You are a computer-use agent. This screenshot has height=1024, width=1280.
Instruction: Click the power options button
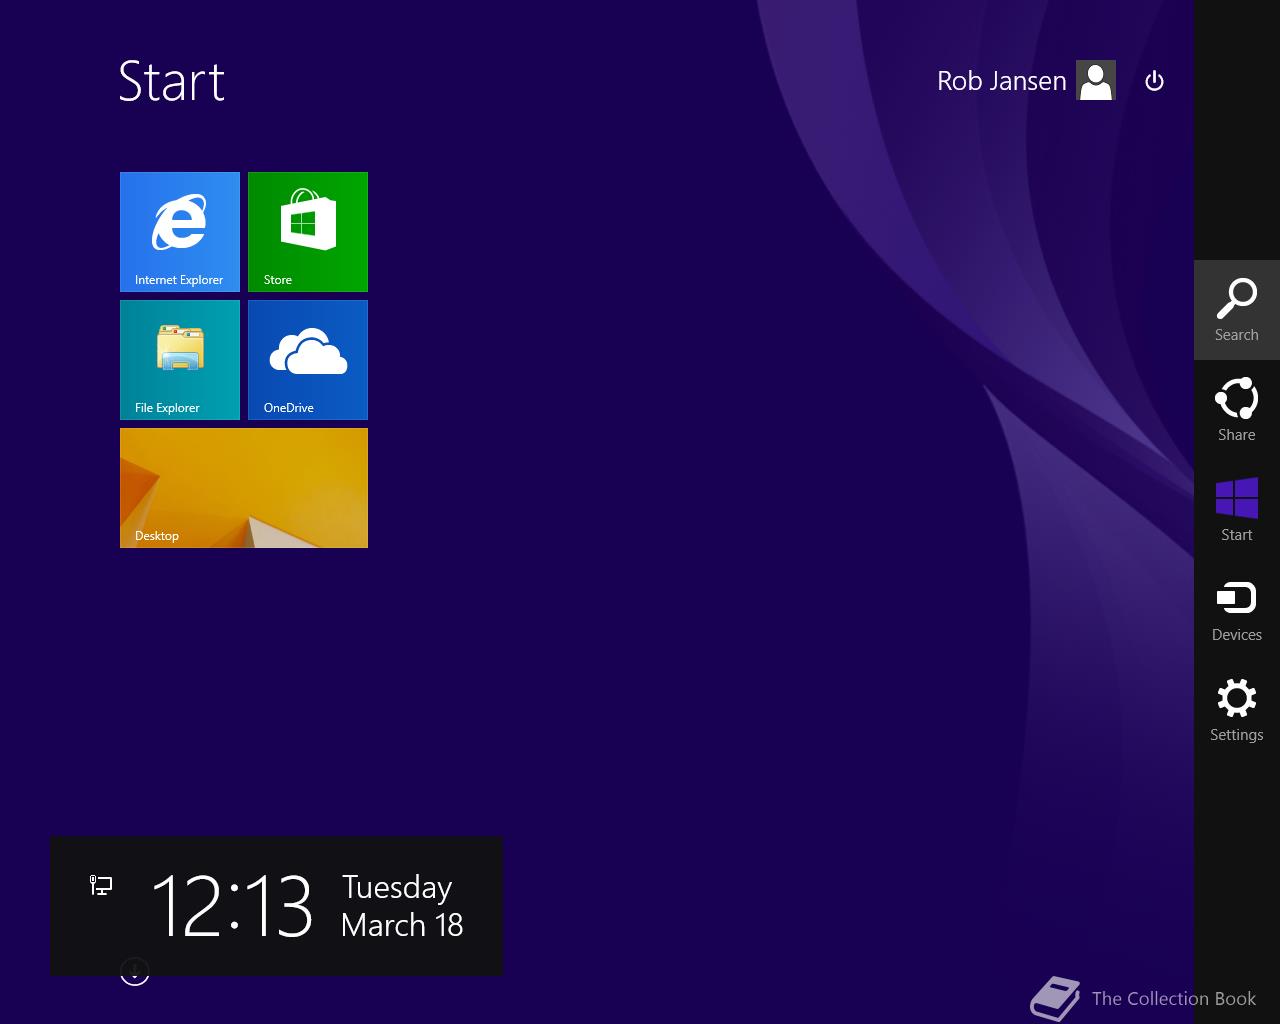tap(1154, 81)
